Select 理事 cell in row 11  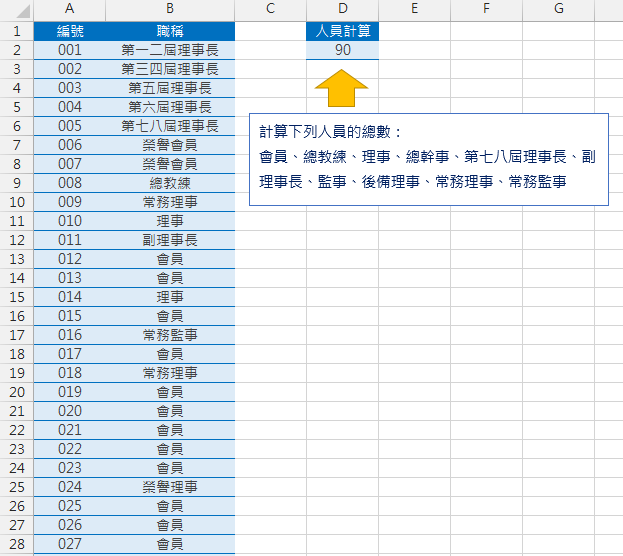pyautogui.click(x=170, y=221)
